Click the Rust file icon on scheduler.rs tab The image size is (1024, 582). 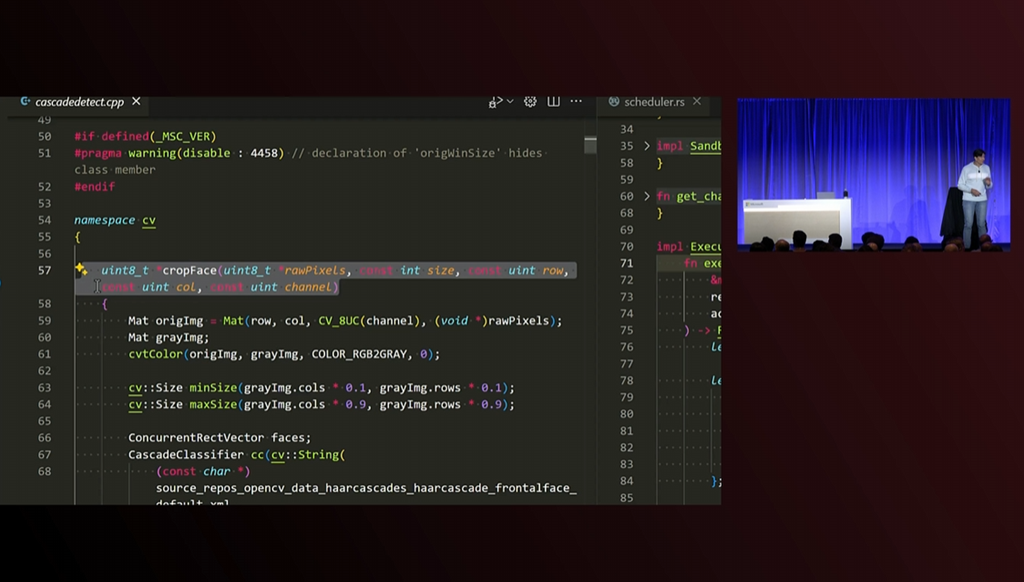pyautogui.click(x=614, y=102)
